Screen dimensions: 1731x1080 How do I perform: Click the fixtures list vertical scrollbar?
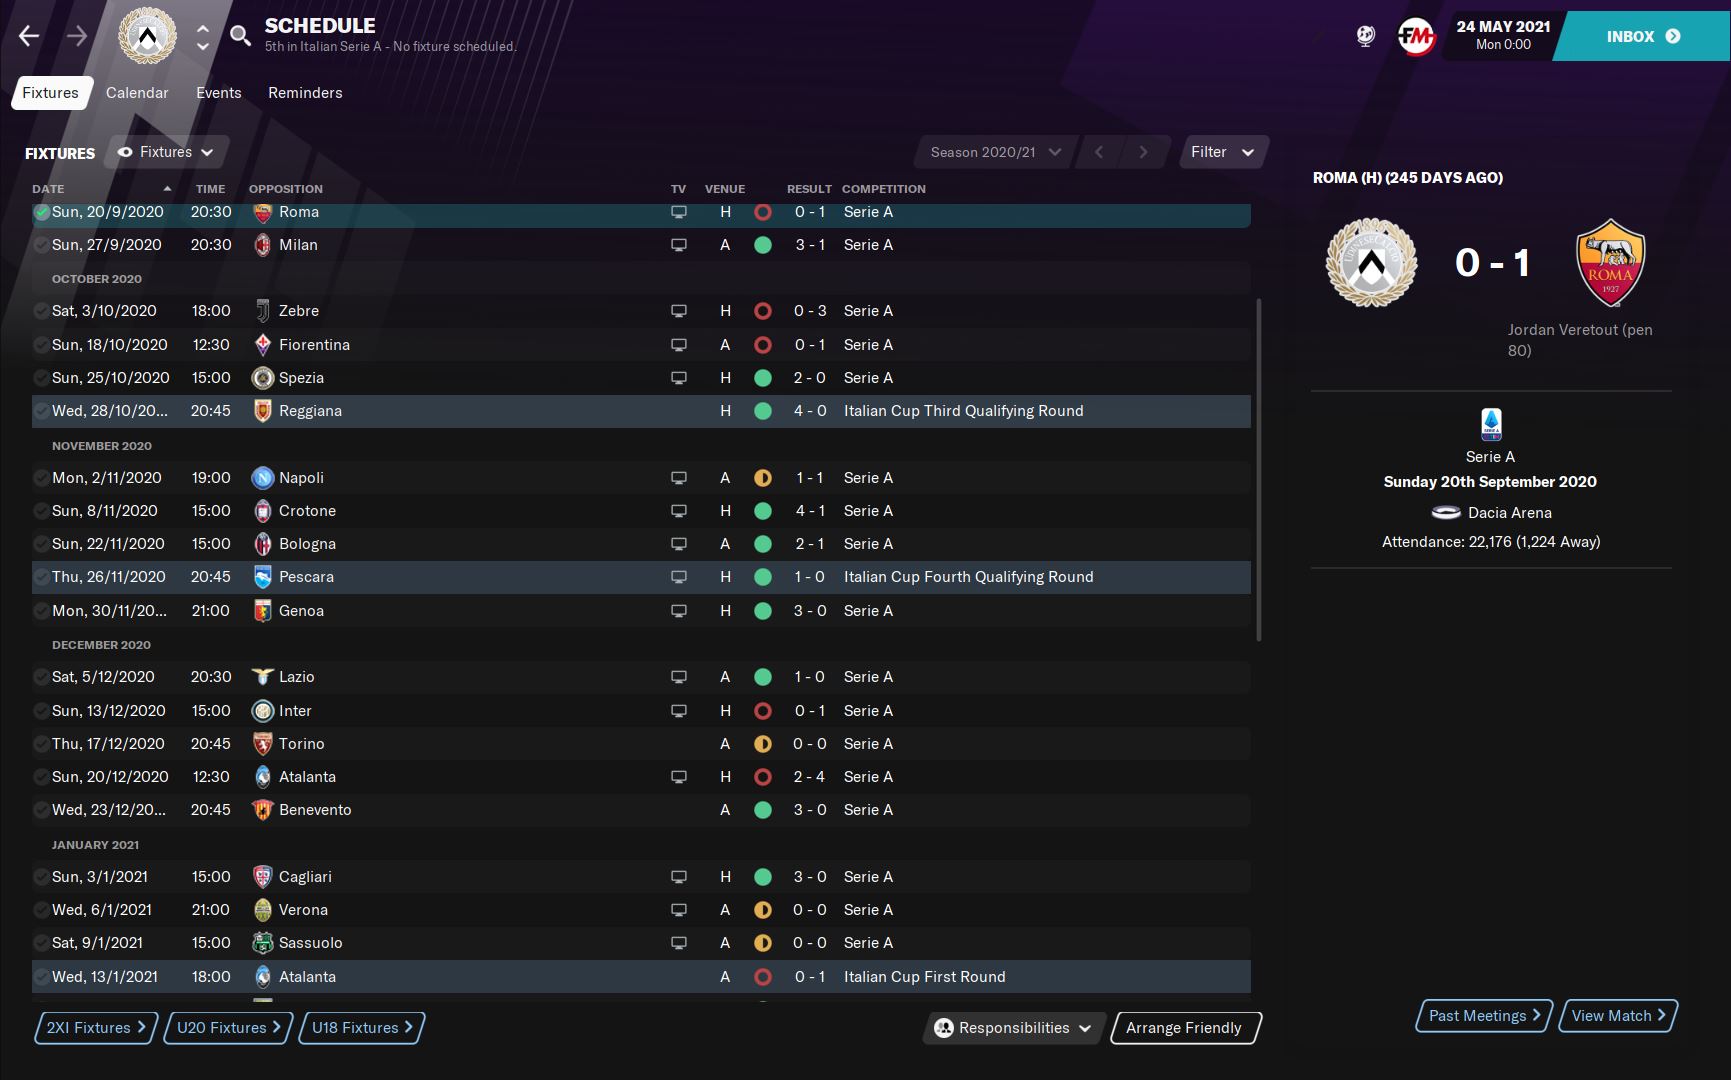tap(1258, 470)
